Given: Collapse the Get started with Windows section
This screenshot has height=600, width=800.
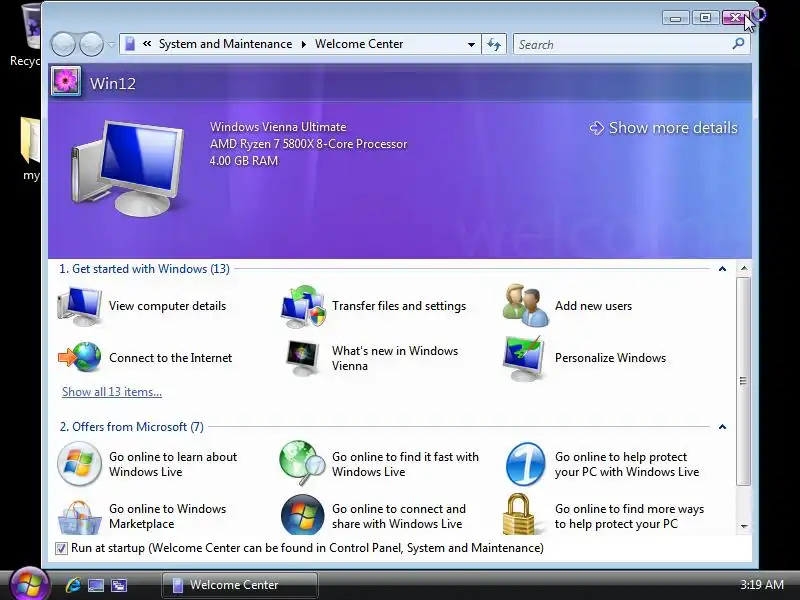Looking at the screenshot, I should click(722, 269).
